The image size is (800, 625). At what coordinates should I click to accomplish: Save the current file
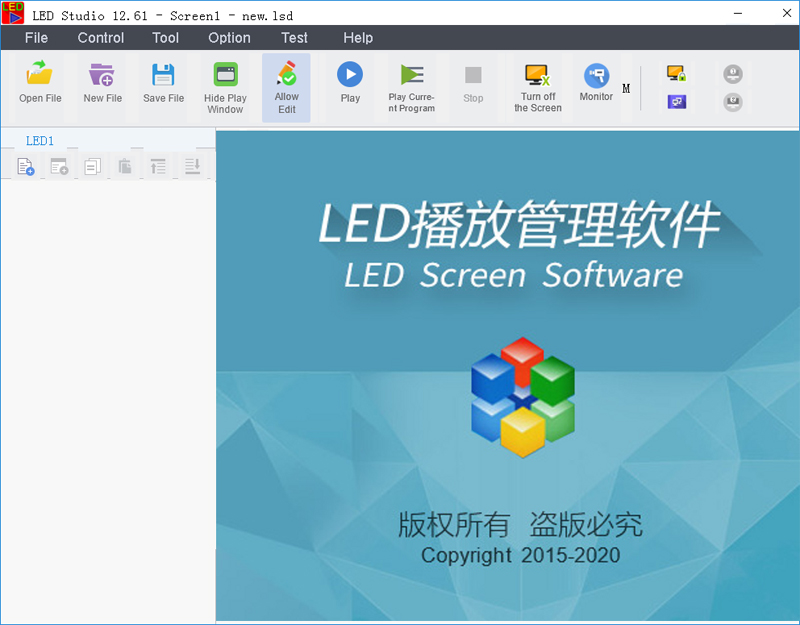(x=163, y=85)
